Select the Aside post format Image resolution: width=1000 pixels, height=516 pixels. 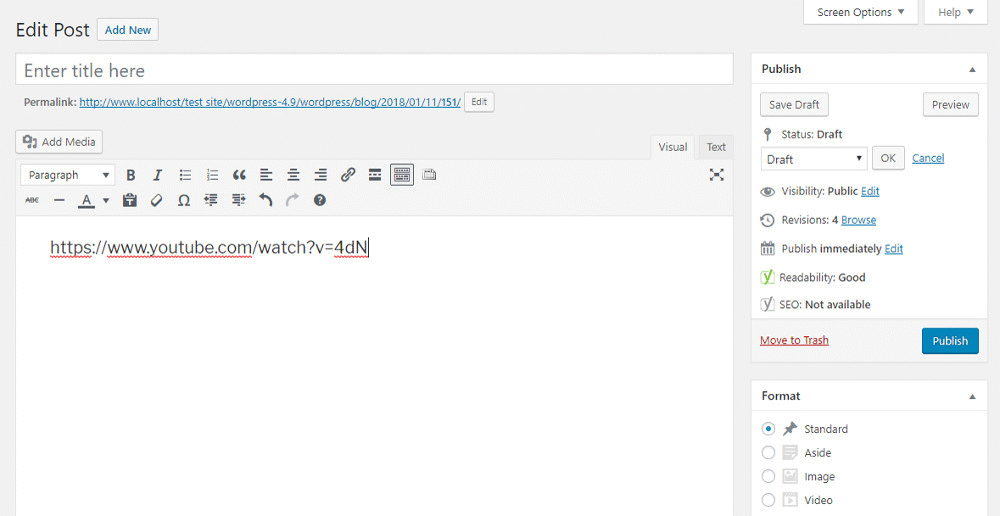click(x=768, y=453)
